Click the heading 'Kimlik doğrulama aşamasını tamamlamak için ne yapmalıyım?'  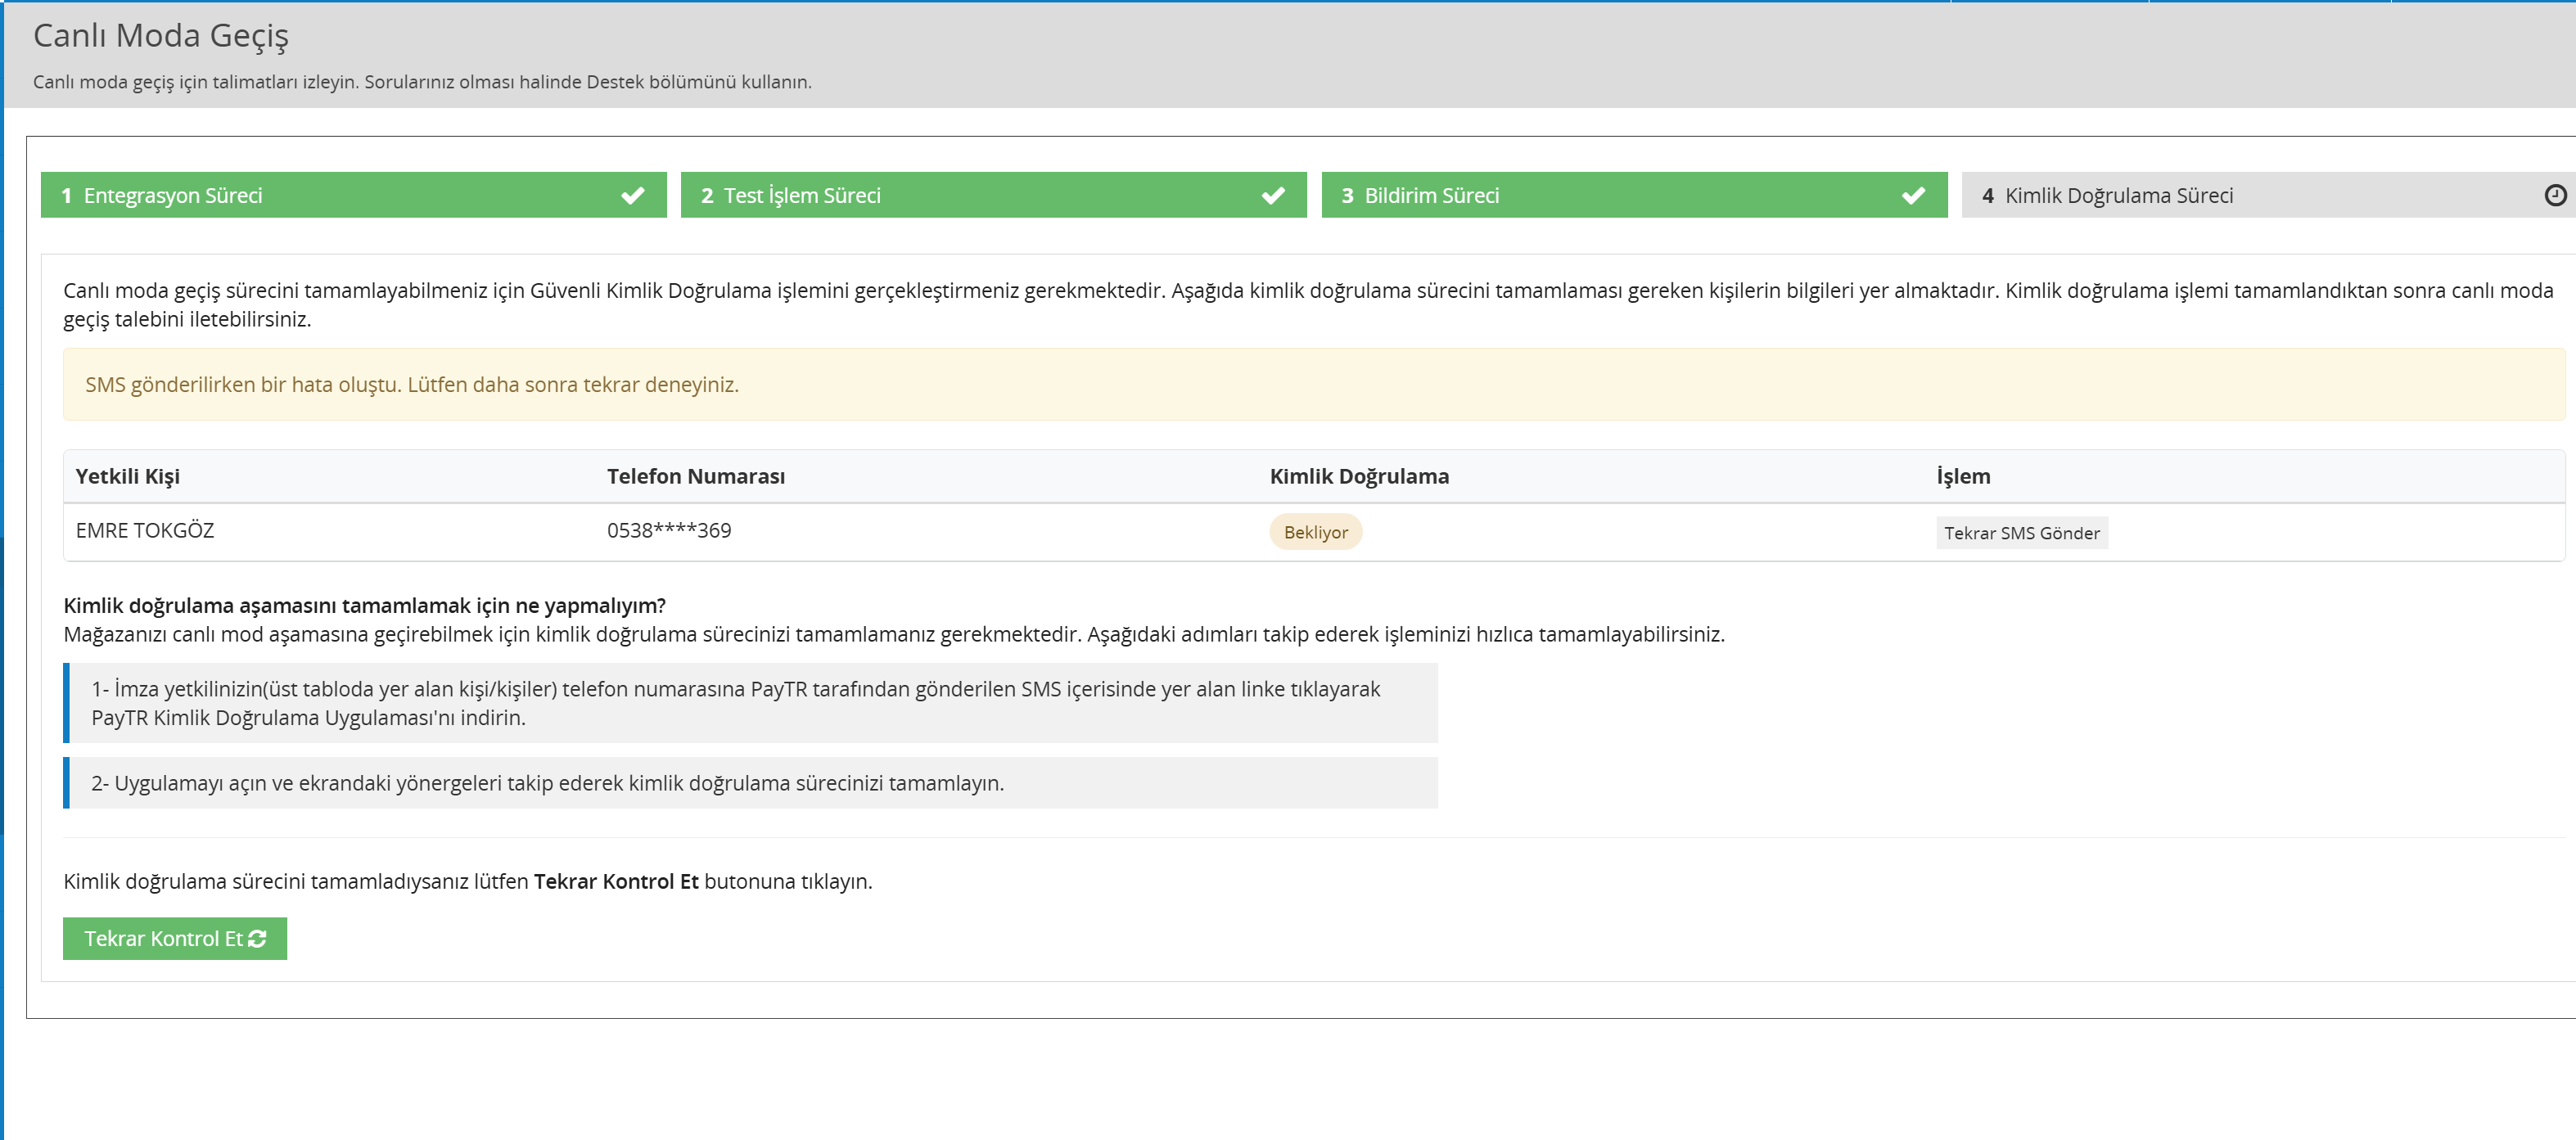coord(365,606)
